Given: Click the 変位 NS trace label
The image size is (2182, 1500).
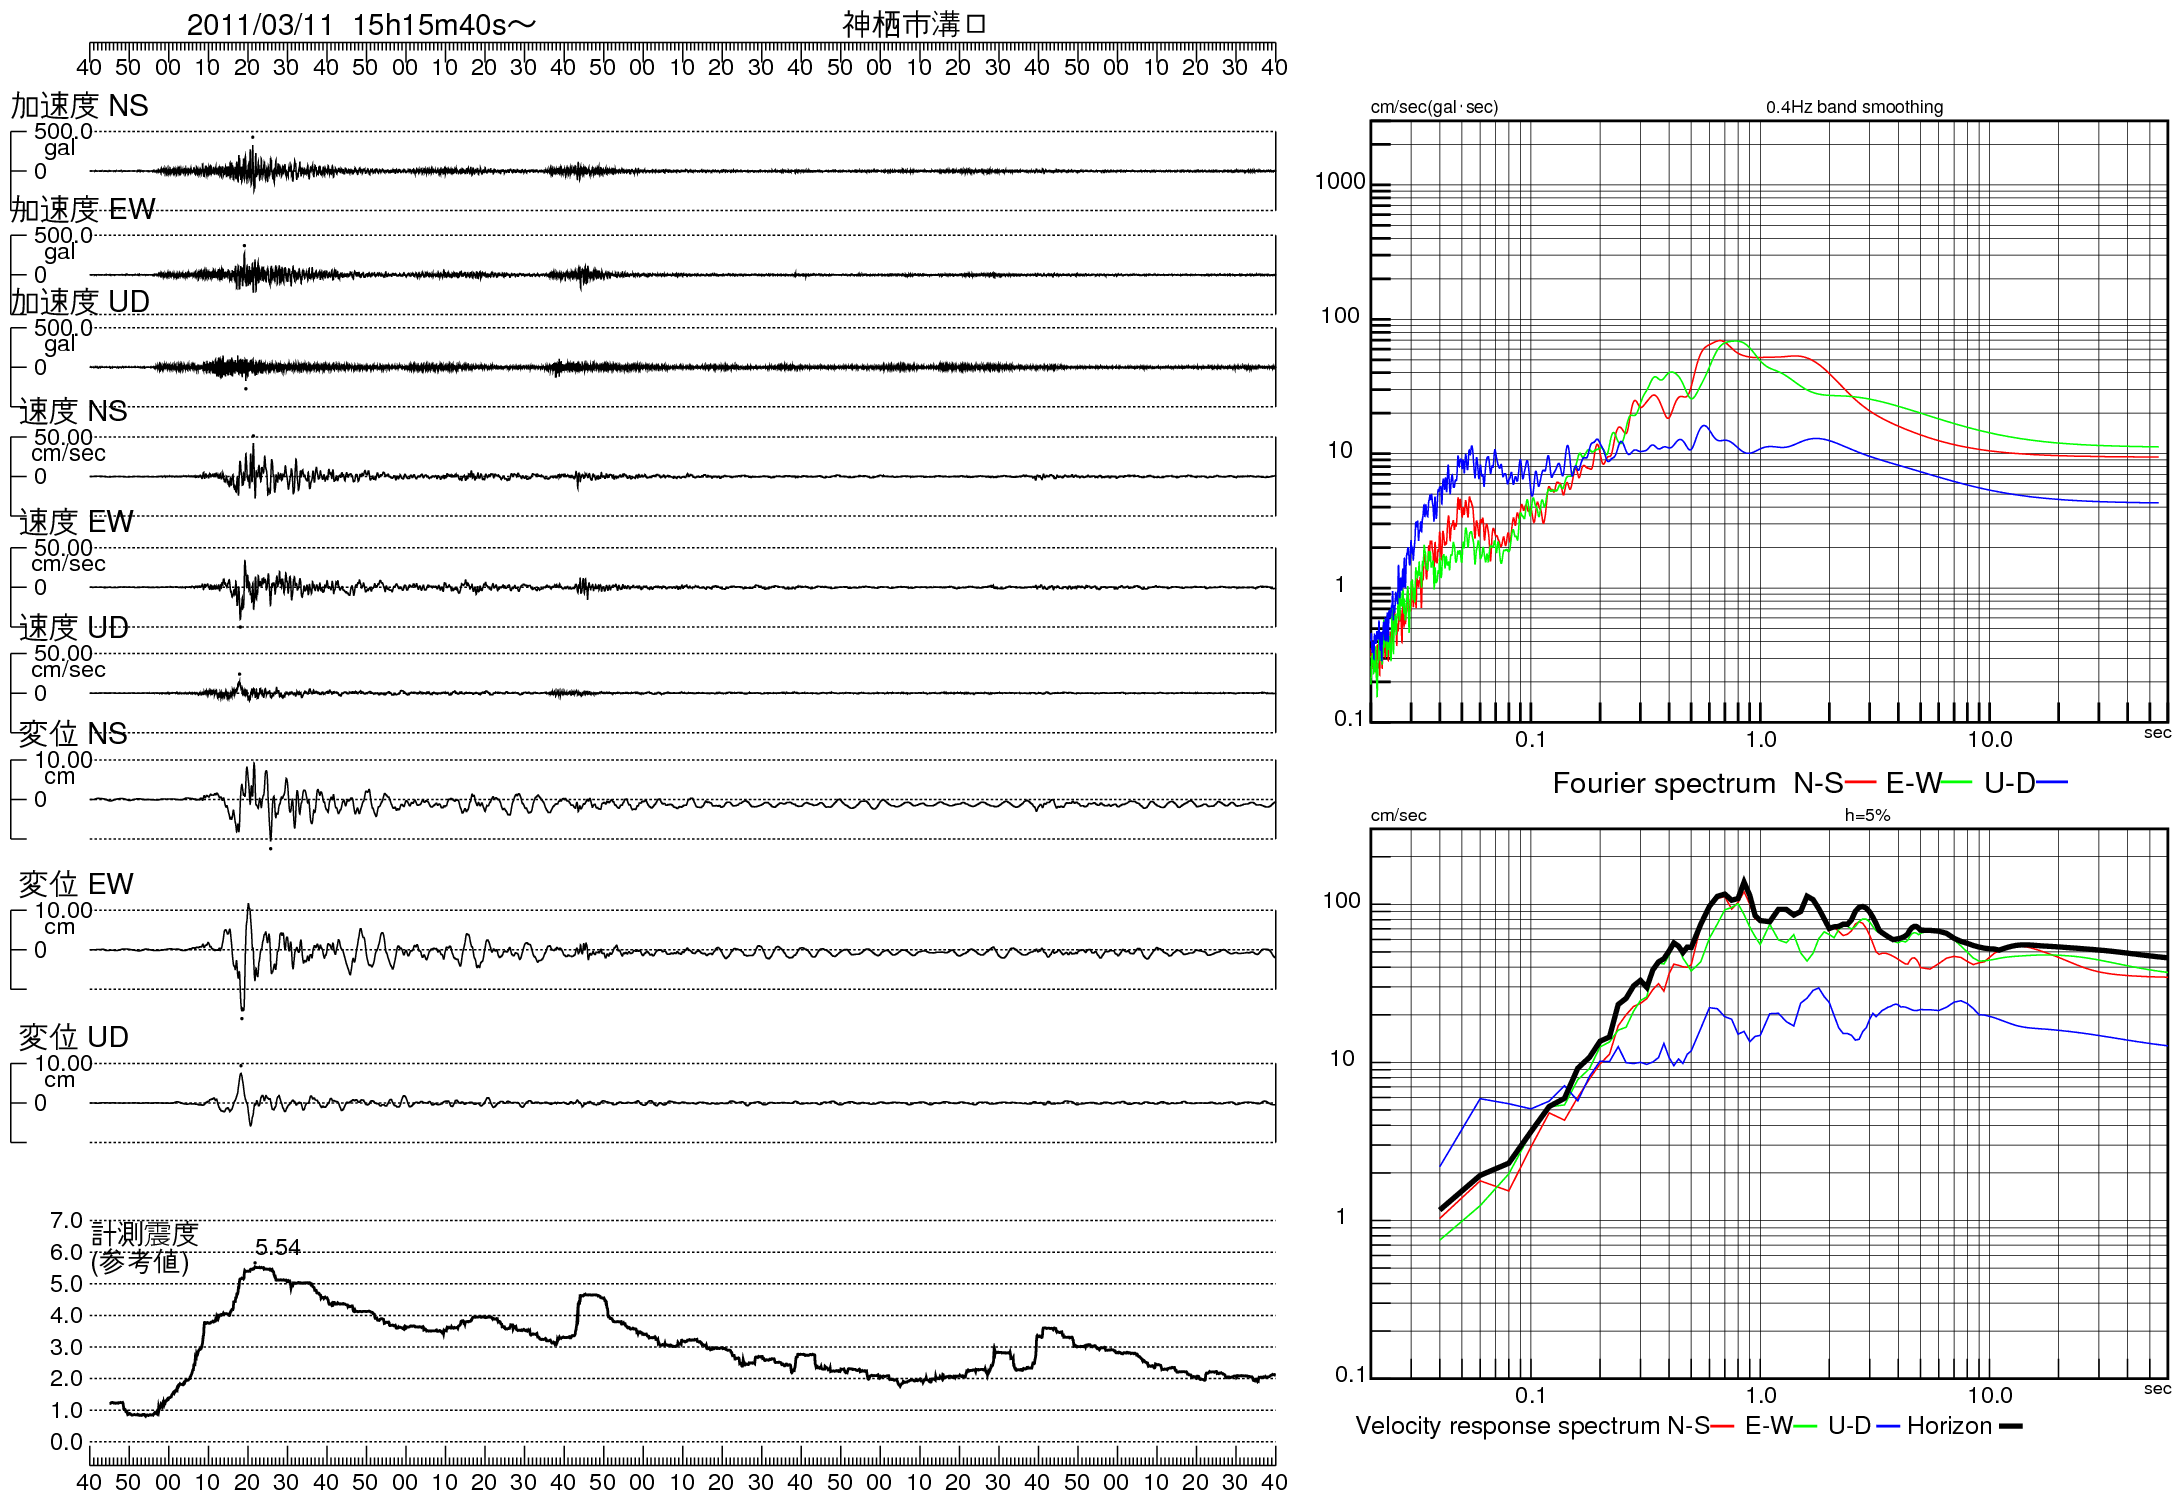Looking at the screenshot, I should coord(73,734).
